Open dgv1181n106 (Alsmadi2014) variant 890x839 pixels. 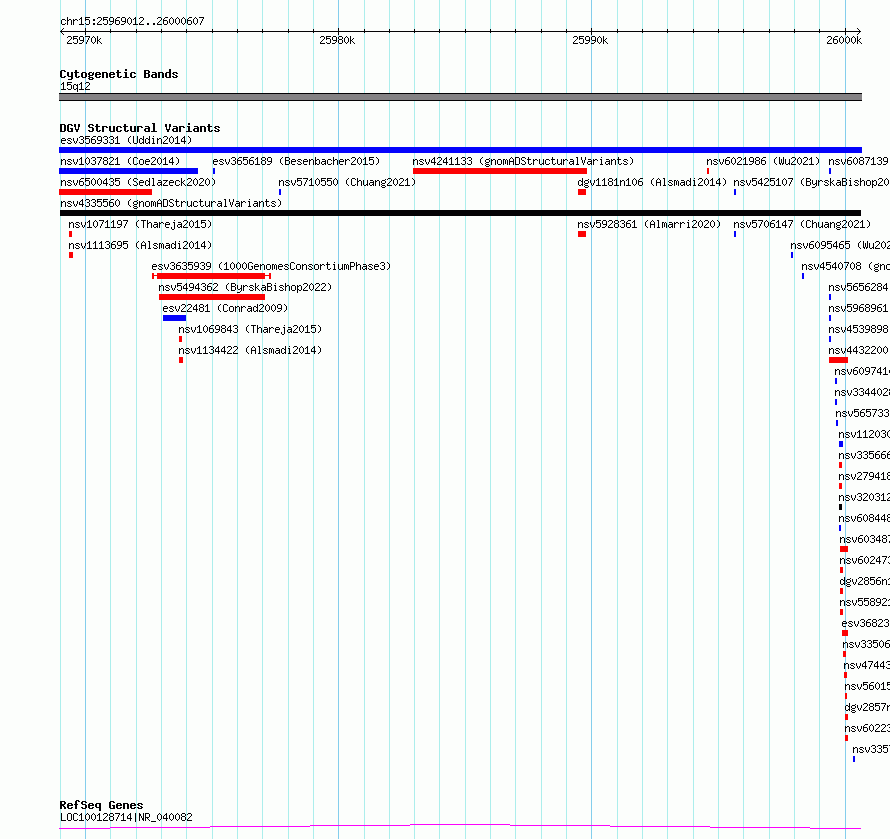pos(652,182)
